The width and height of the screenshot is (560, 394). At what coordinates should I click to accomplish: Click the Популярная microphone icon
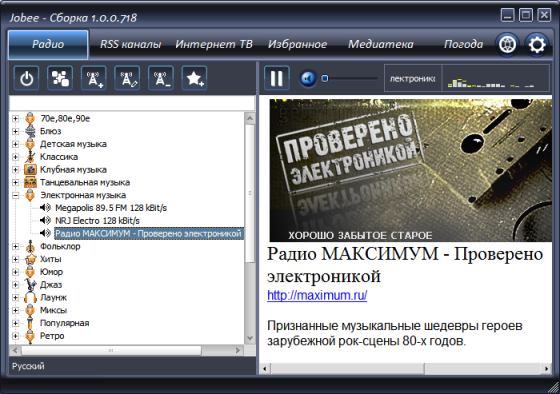(x=30, y=323)
